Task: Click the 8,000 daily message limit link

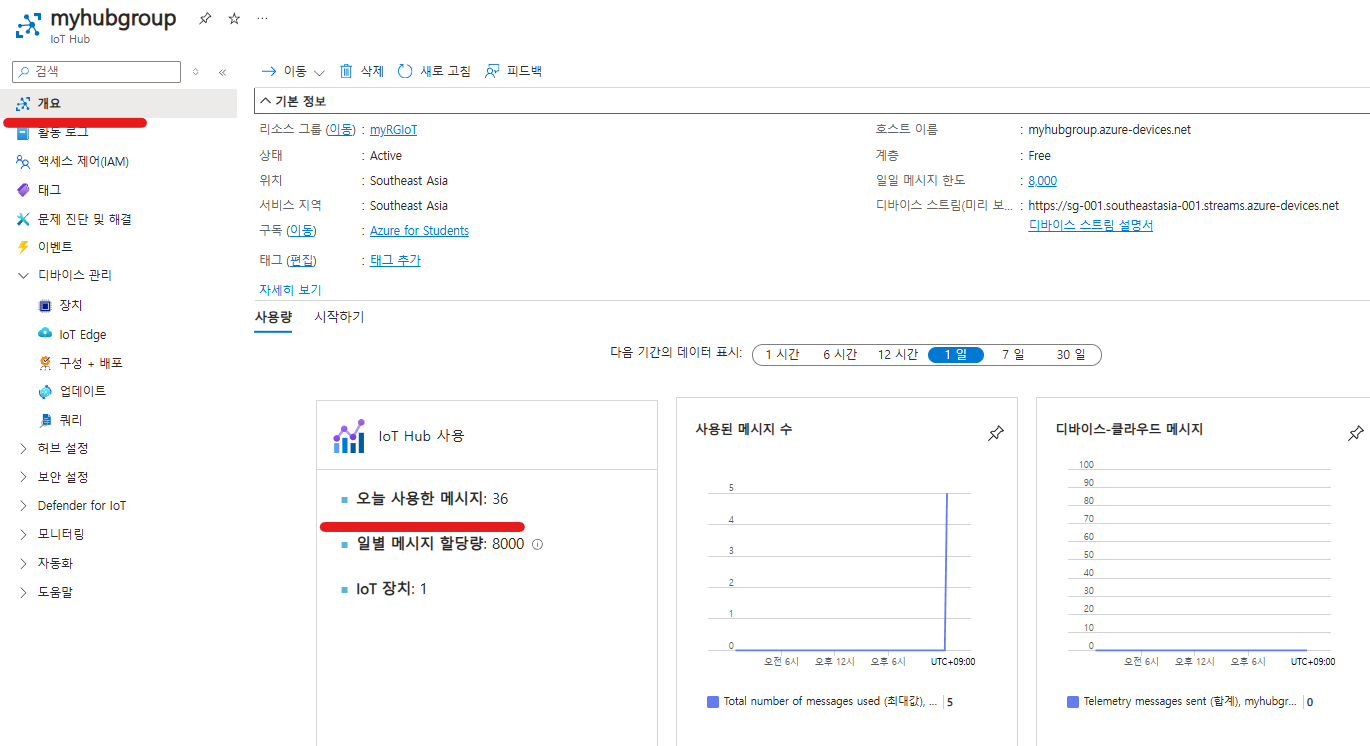Action: 1042,181
